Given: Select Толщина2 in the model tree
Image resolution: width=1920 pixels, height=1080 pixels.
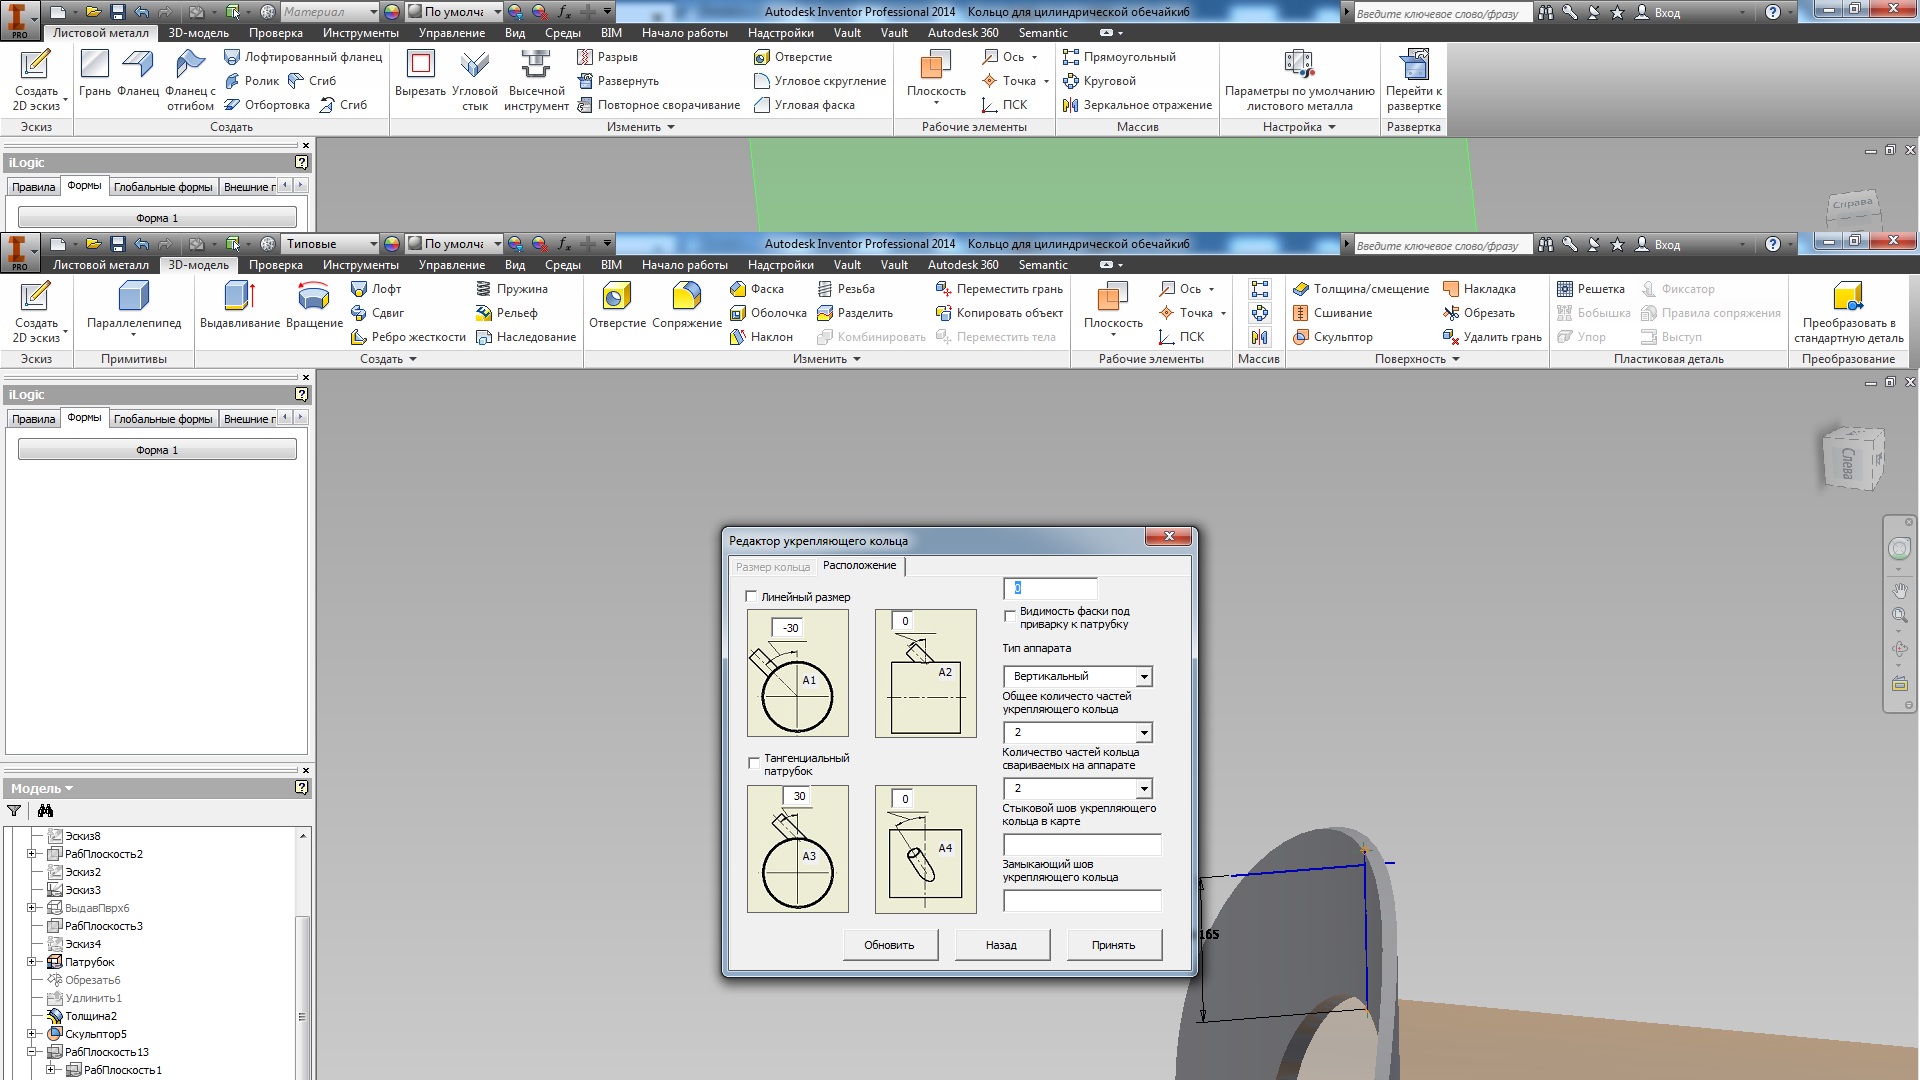Looking at the screenshot, I should pyautogui.click(x=90, y=1016).
